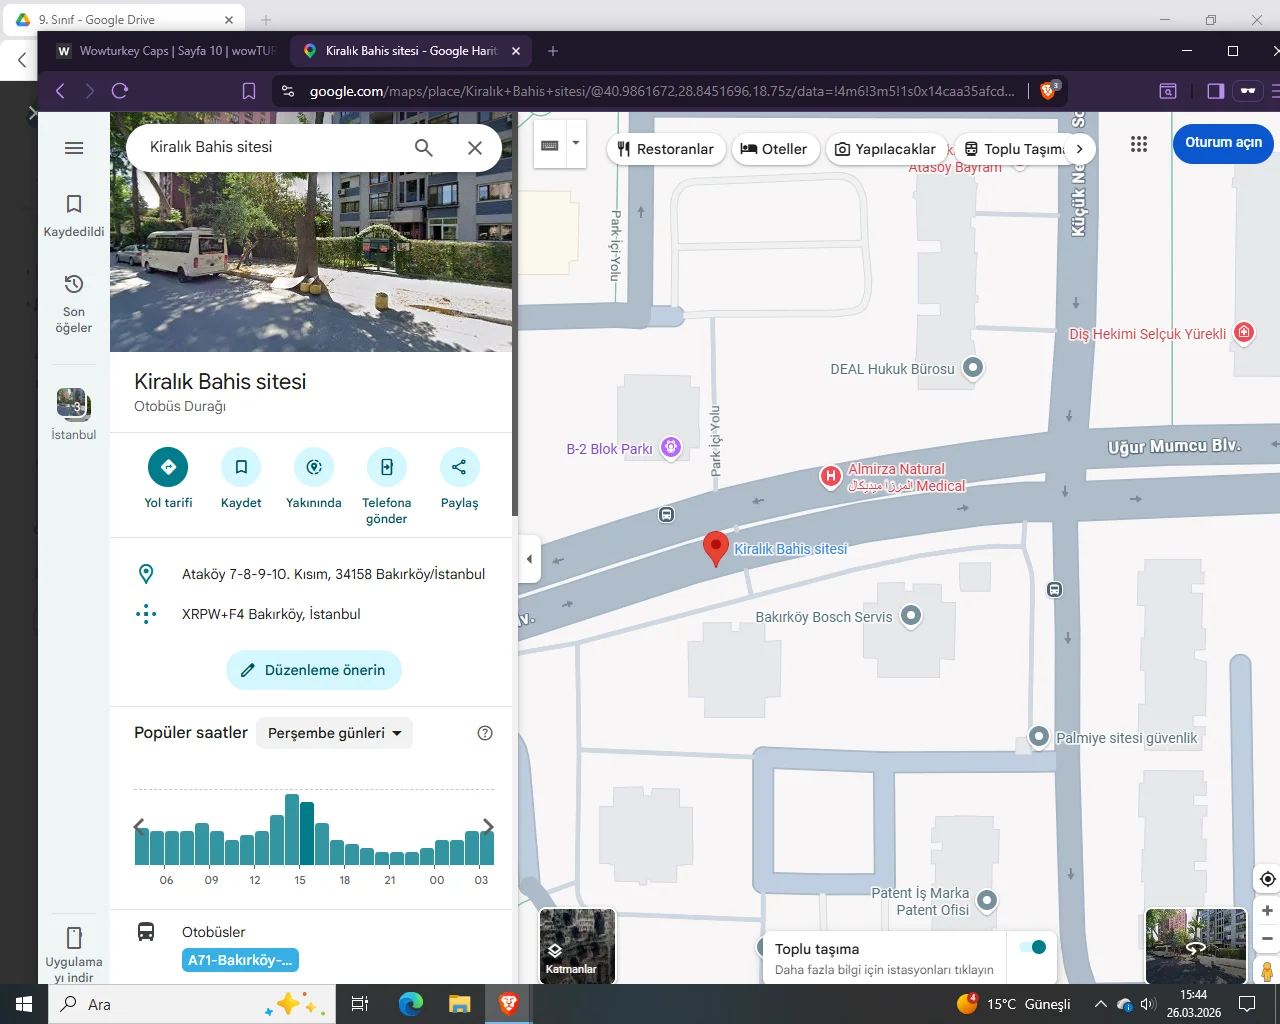
Task: Switch to the Wowturkey Caps browser tab
Action: pyautogui.click(x=165, y=51)
